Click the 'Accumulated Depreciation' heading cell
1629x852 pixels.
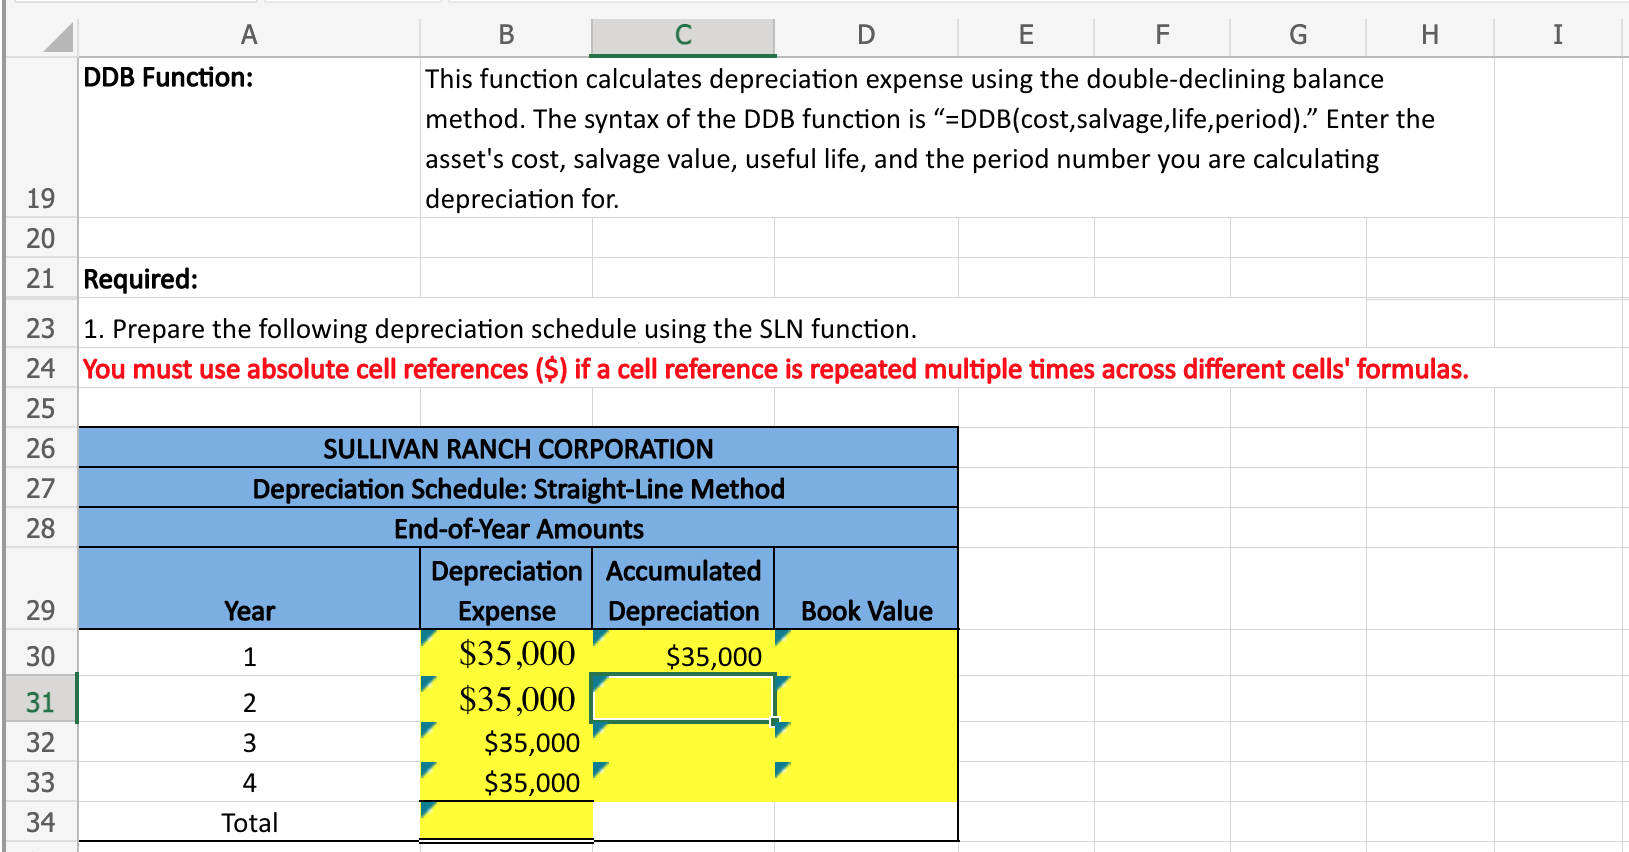tap(683, 589)
